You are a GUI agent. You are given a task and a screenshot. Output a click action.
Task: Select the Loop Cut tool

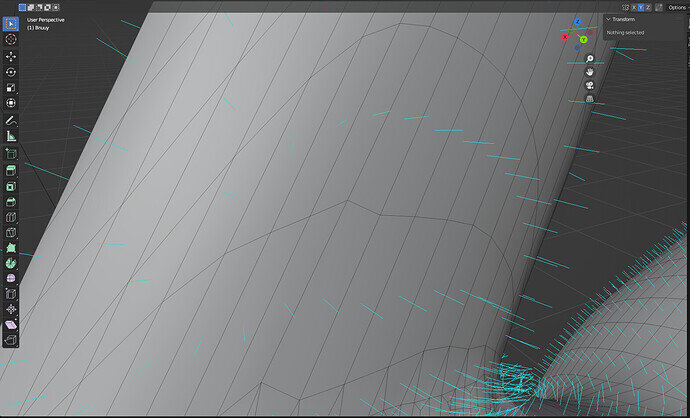pyautogui.click(x=11, y=217)
